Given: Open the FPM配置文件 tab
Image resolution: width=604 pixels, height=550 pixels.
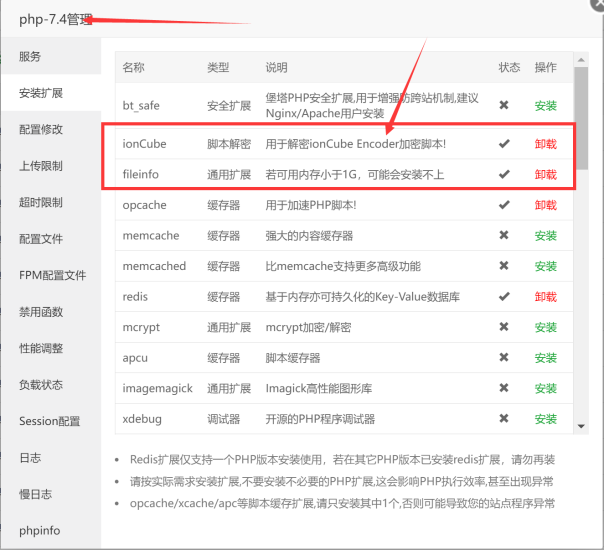Looking at the screenshot, I should (53, 275).
